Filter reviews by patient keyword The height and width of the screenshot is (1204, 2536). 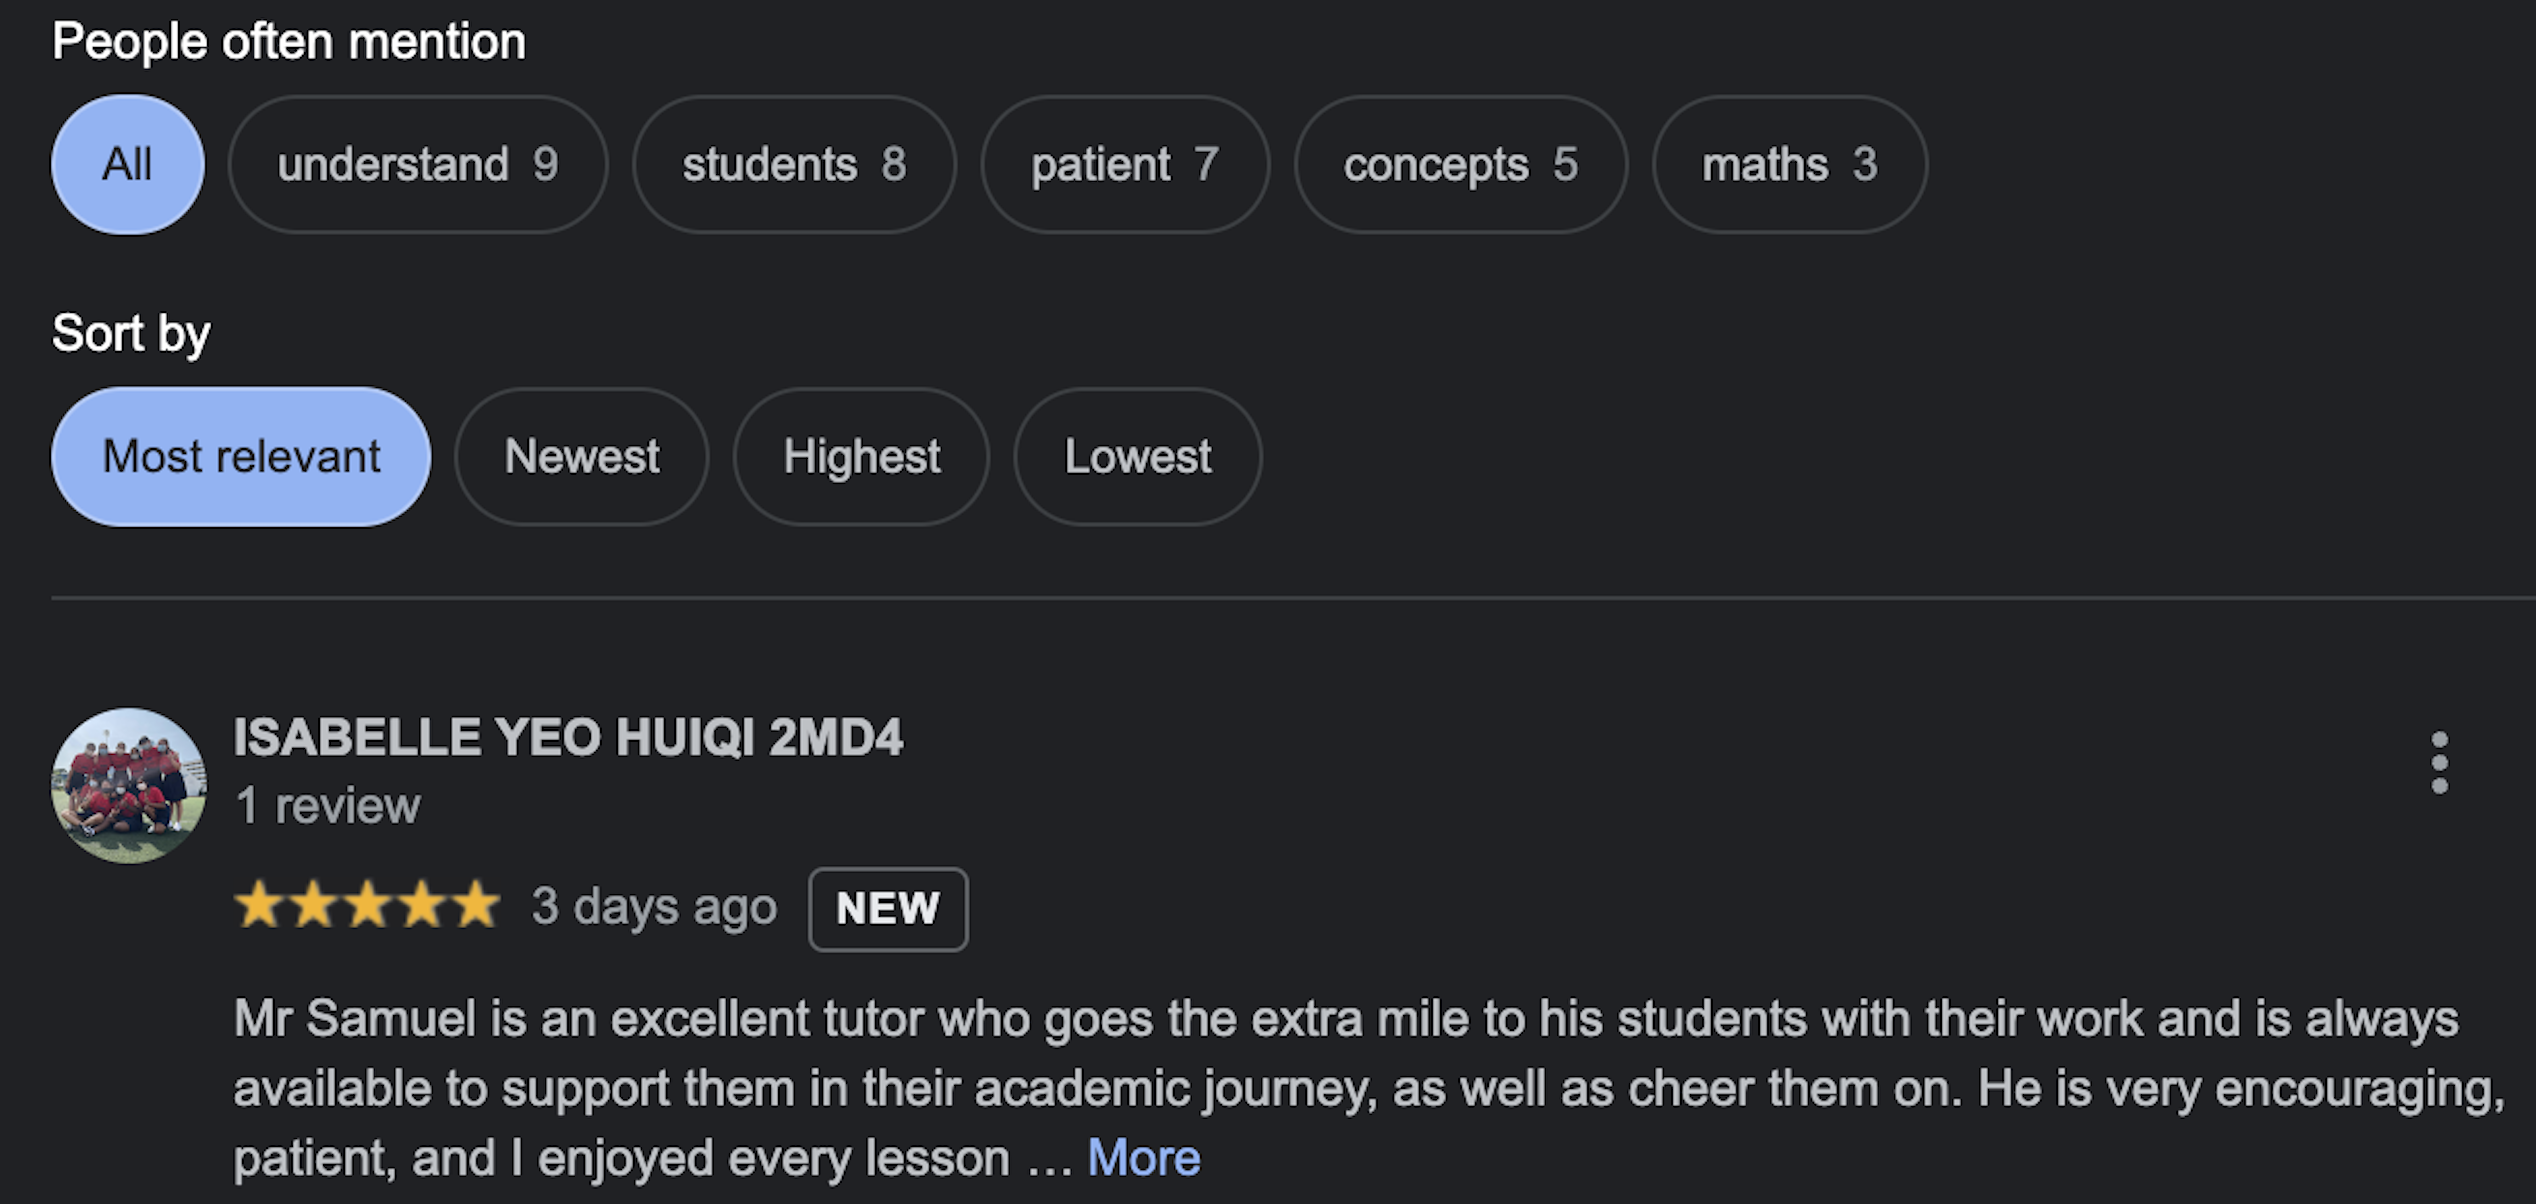click(1125, 165)
